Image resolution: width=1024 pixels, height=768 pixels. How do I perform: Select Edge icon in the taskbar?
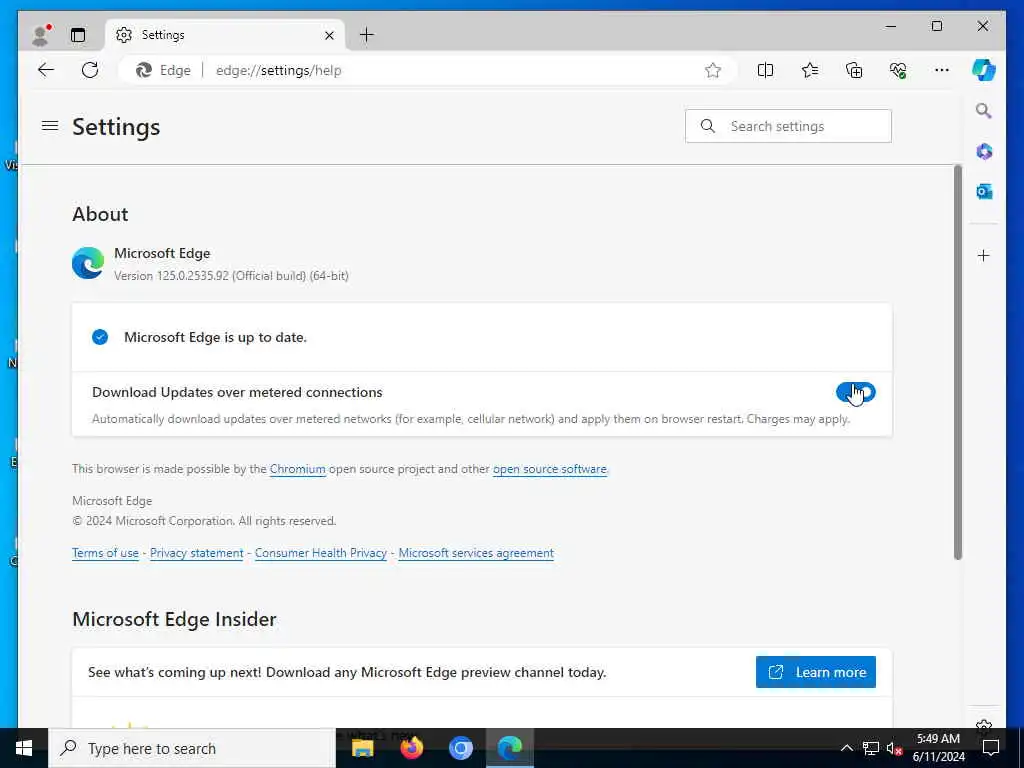tap(509, 748)
